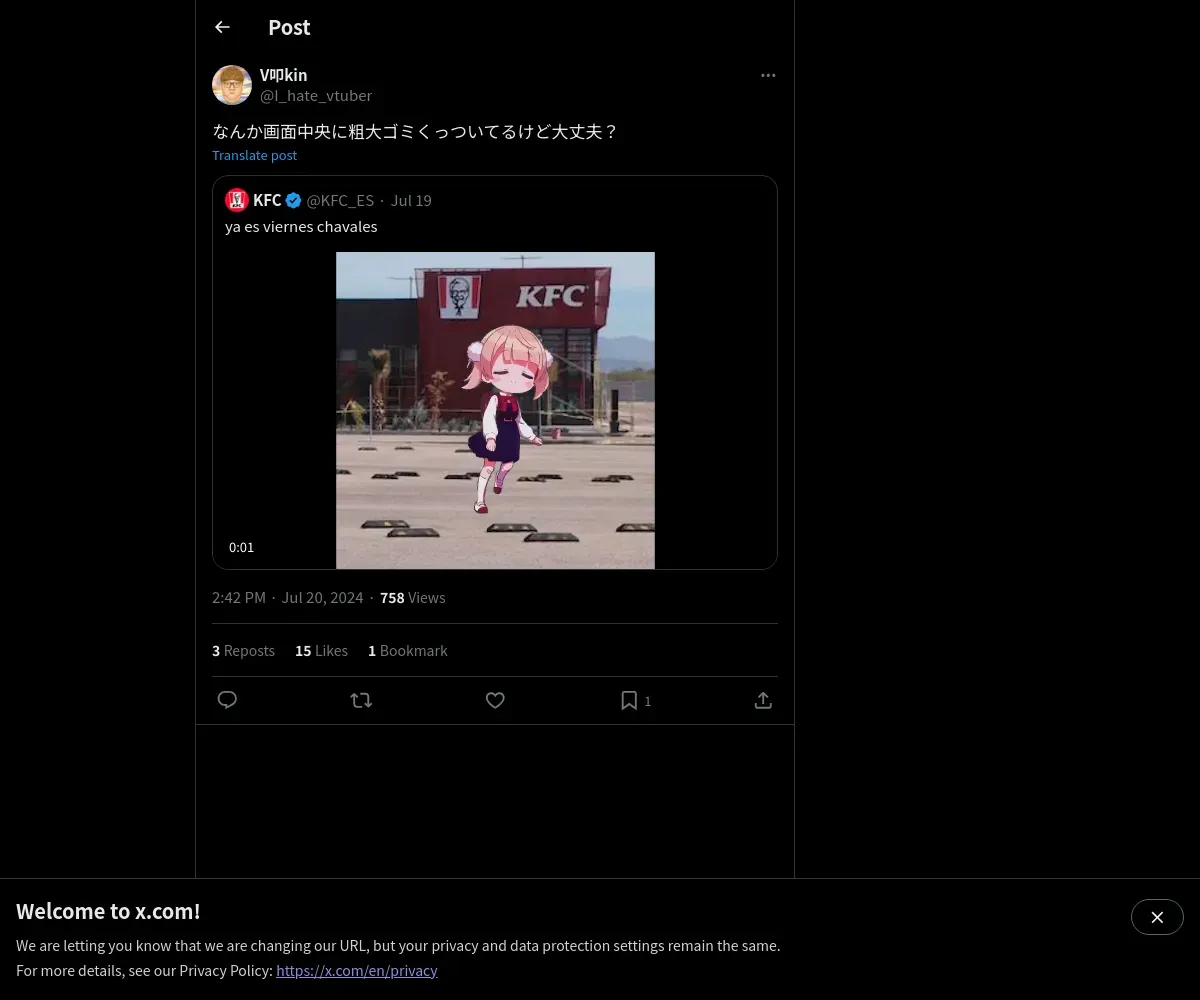Open the @KFC_ES handle in quoted post
Screen dimensions: 1200x1000
(340, 200)
